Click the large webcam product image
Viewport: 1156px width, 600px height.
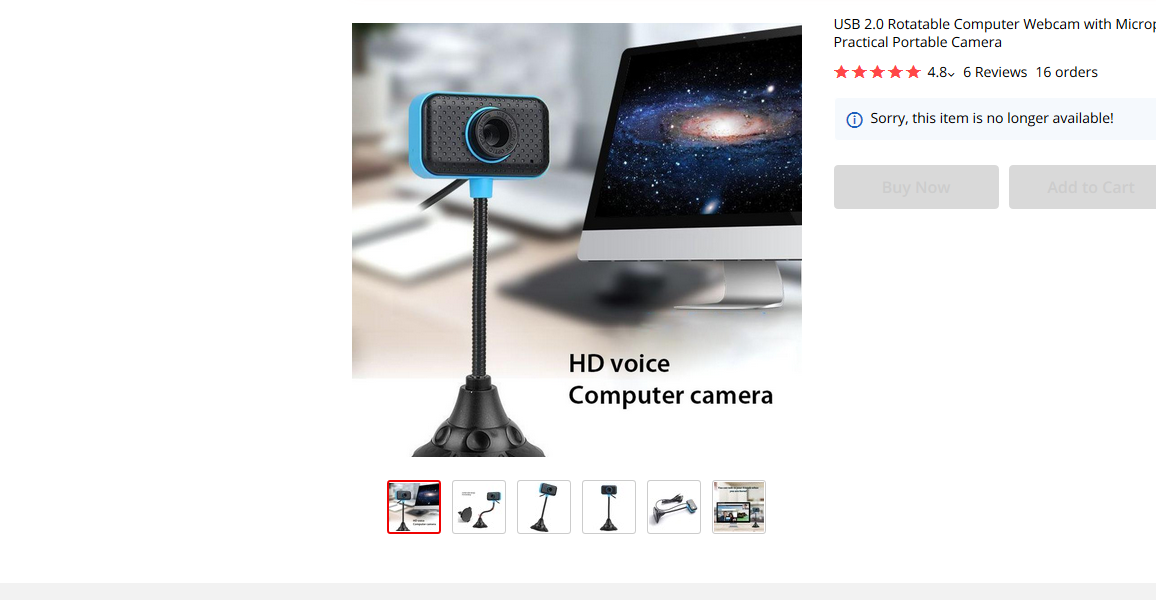click(577, 240)
